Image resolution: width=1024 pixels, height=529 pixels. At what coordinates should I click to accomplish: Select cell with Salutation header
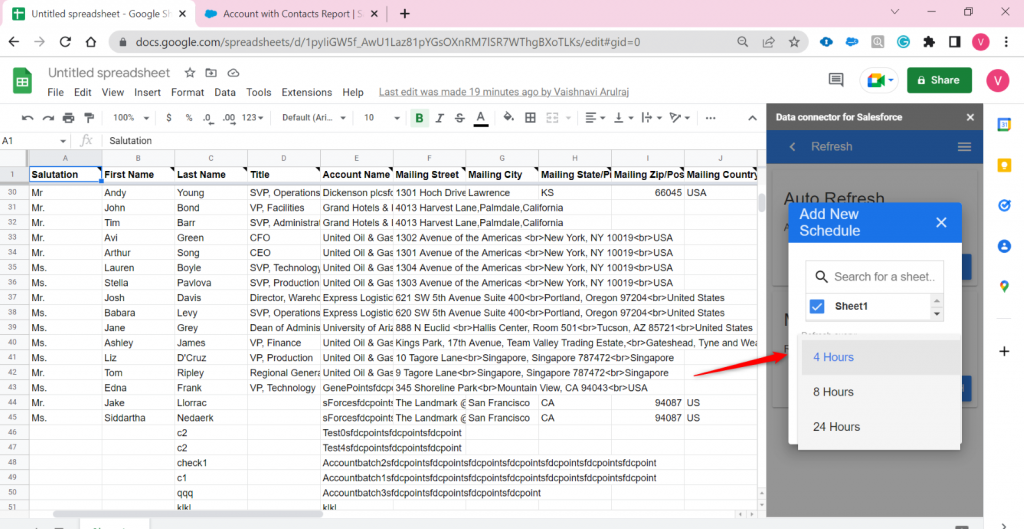[65, 174]
